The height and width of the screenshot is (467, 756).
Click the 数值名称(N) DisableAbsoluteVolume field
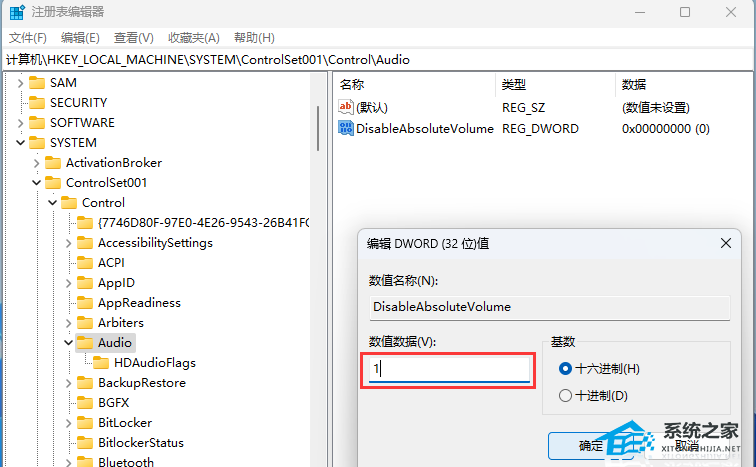click(x=550, y=307)
